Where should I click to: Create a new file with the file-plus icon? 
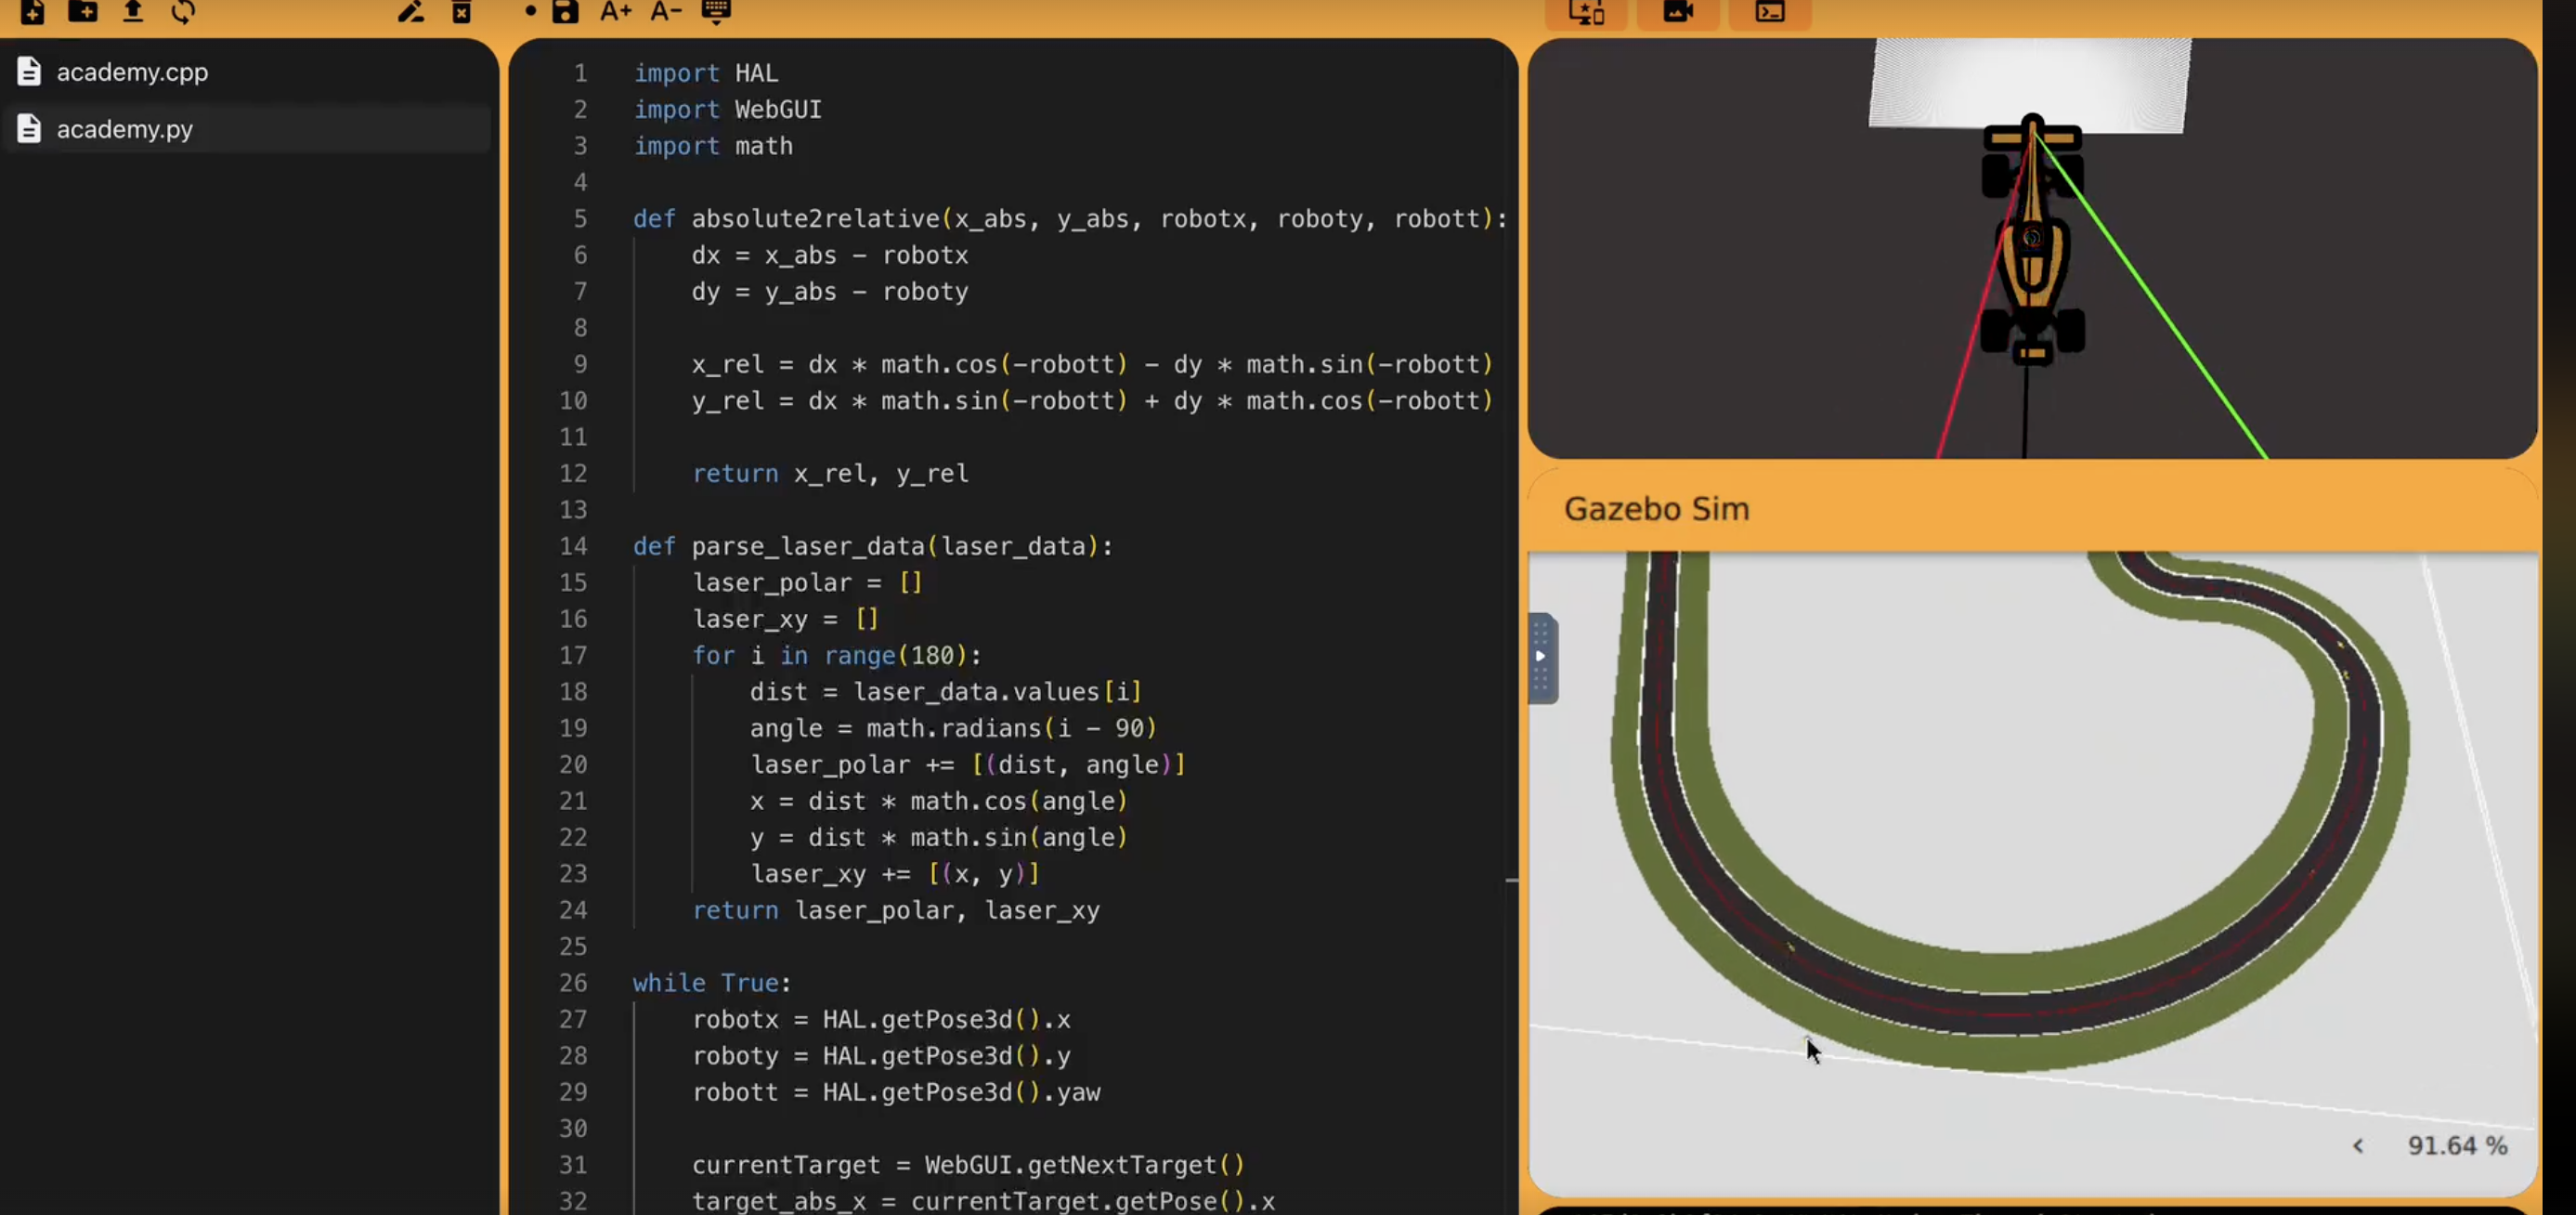pos(32,11)
